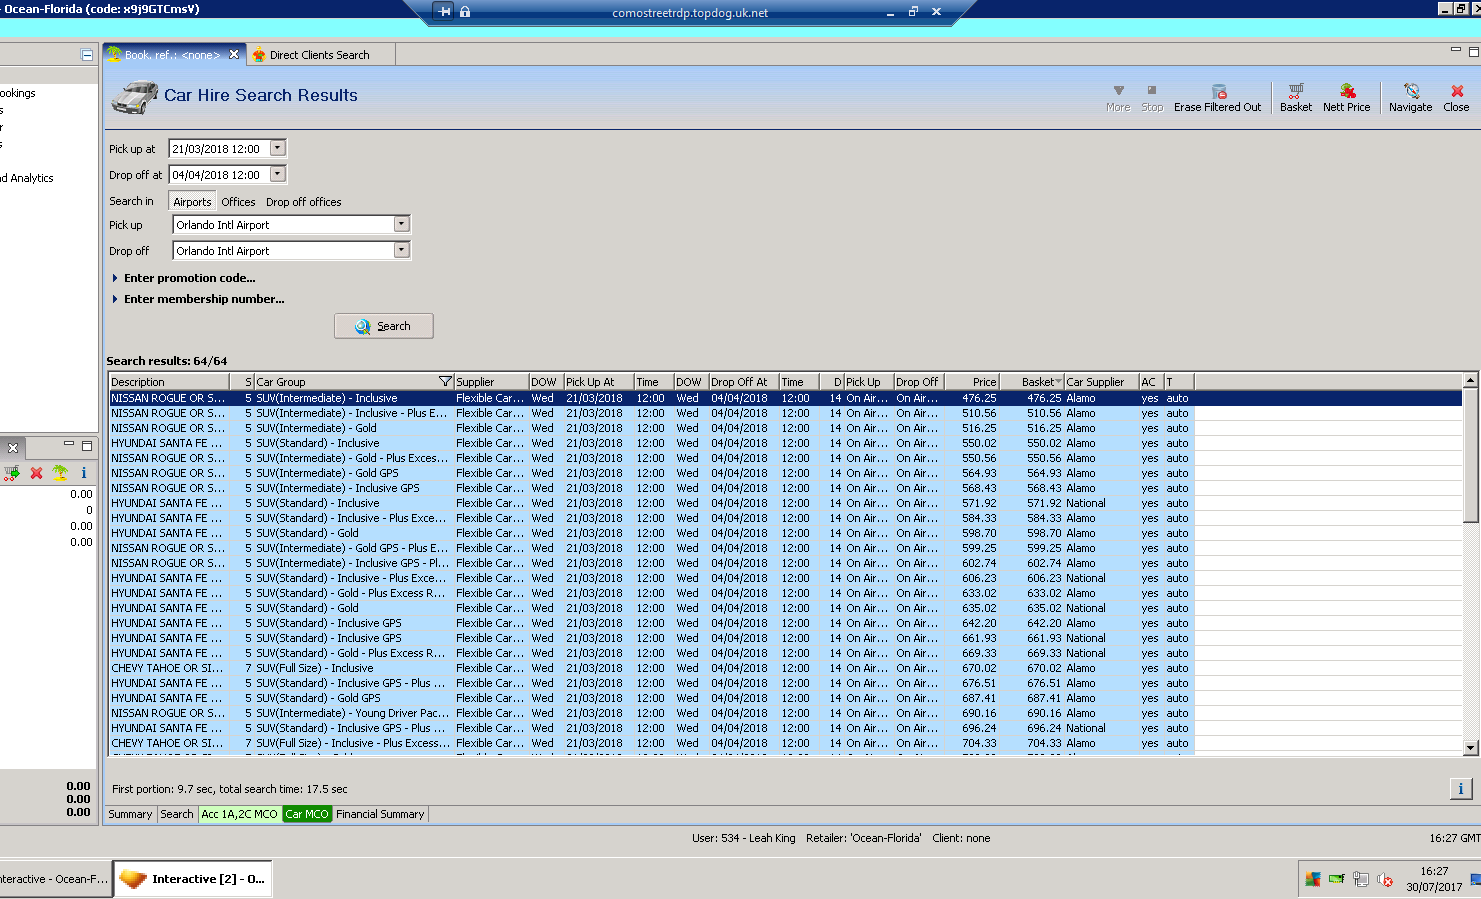
Task: Open Interactive [2] taskbar window button
Action: [x=193, y=879]
